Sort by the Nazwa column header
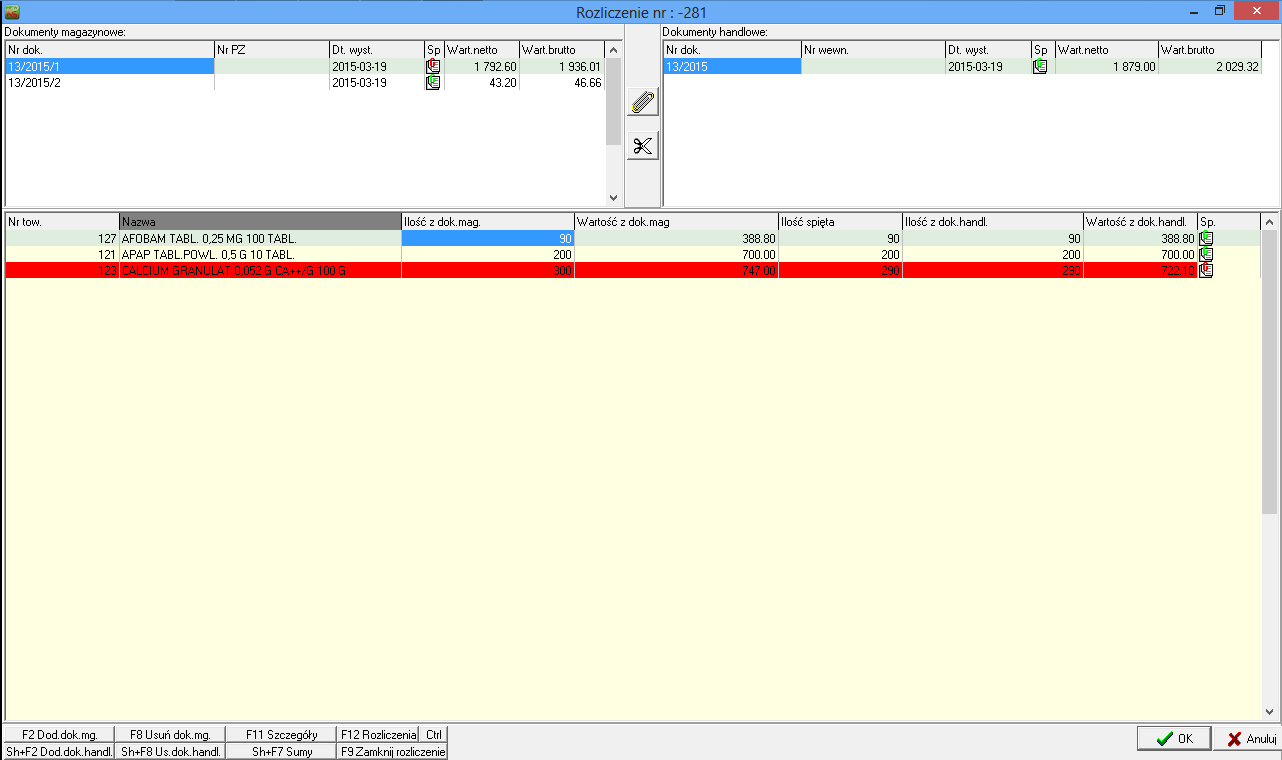Viewport: 1282px width, 760px height. pyautogui.click(x=259, y=221)
